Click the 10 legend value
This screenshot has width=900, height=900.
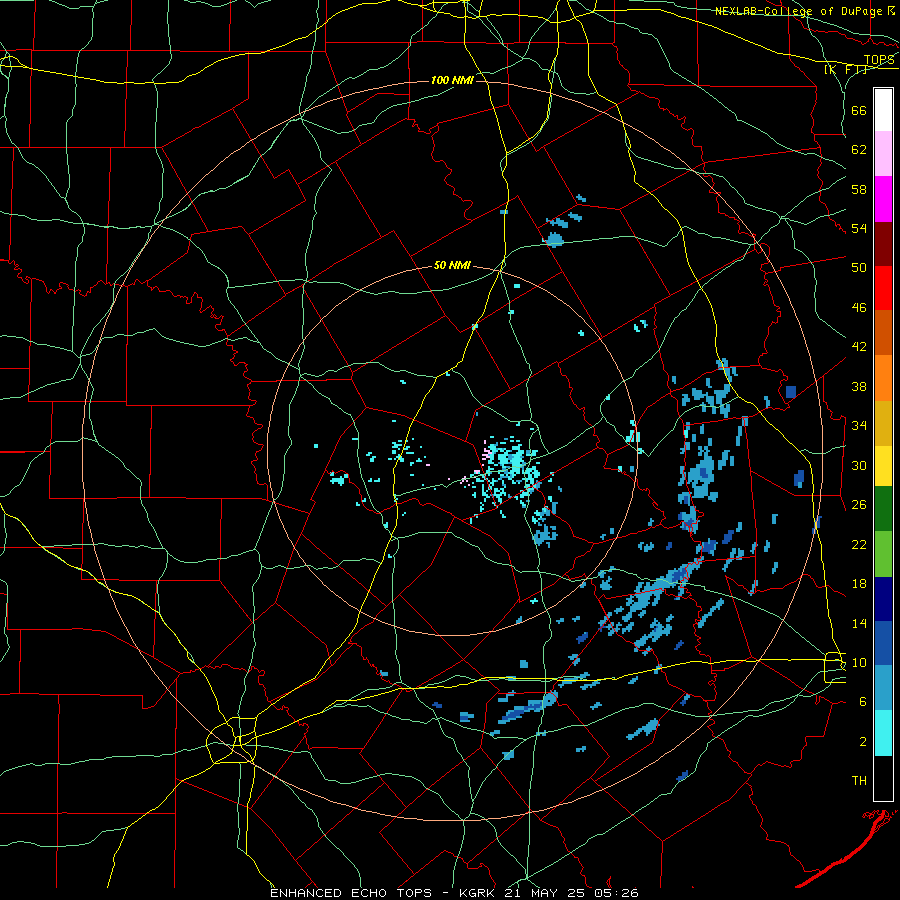[859, 663]
